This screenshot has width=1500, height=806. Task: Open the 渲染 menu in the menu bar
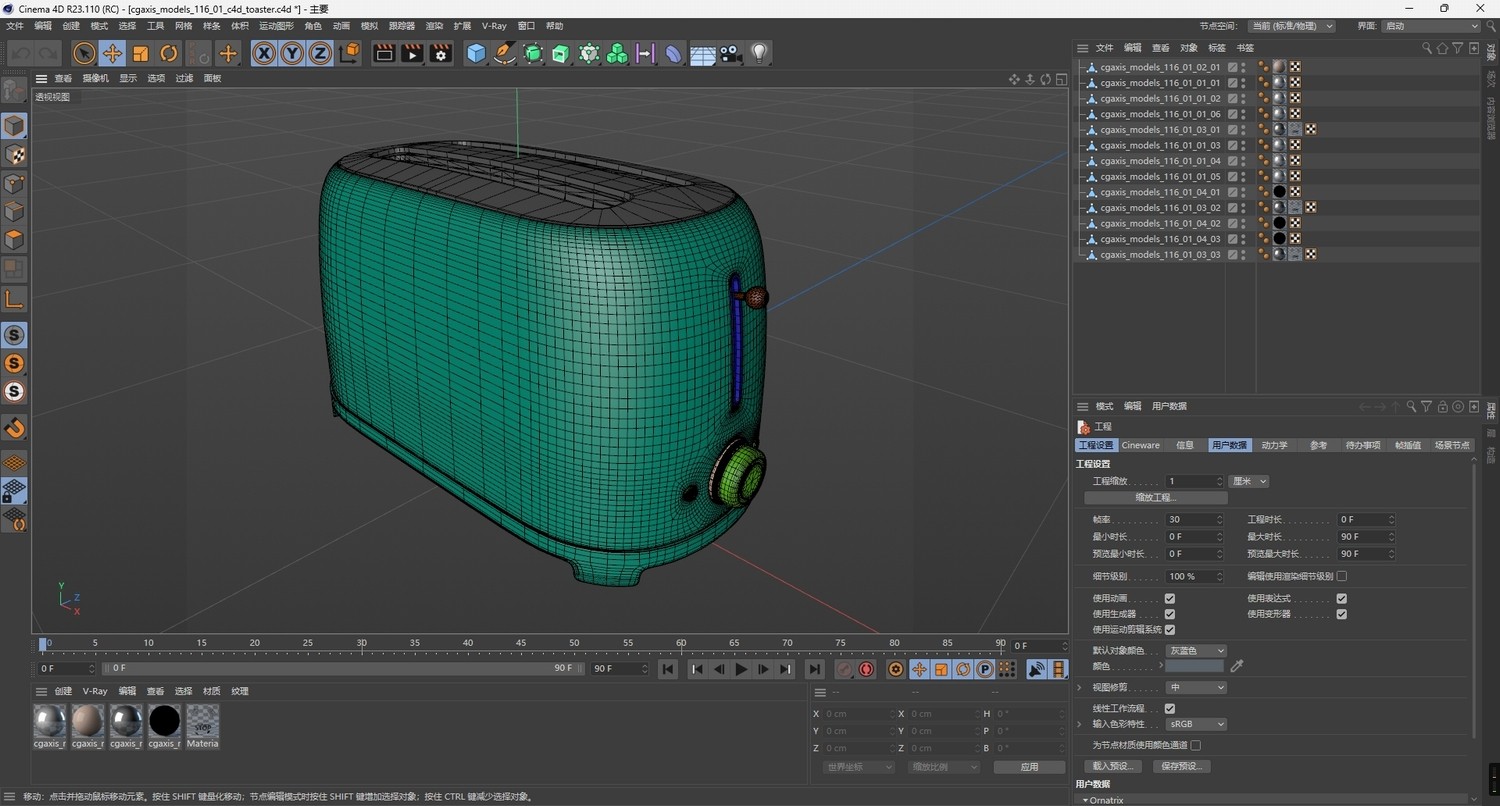point(434,25)
